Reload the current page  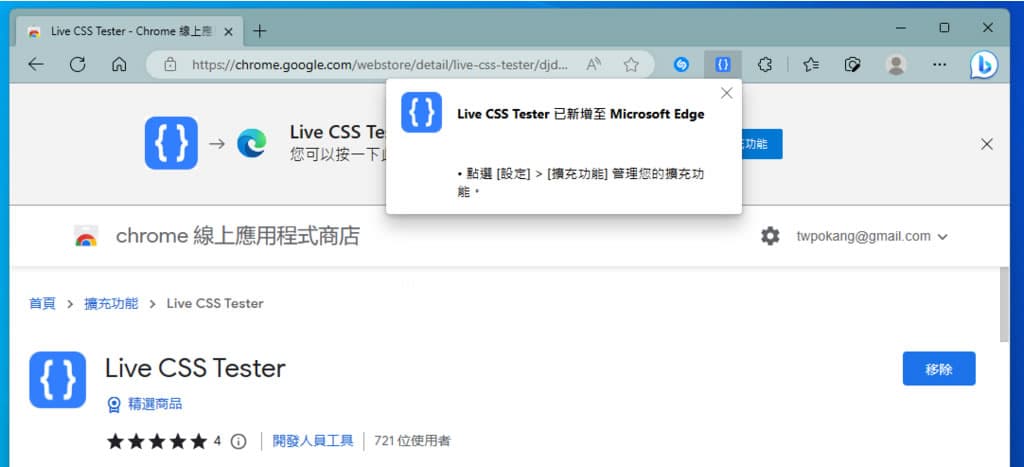pyautogui.click(x=78, y=65)
